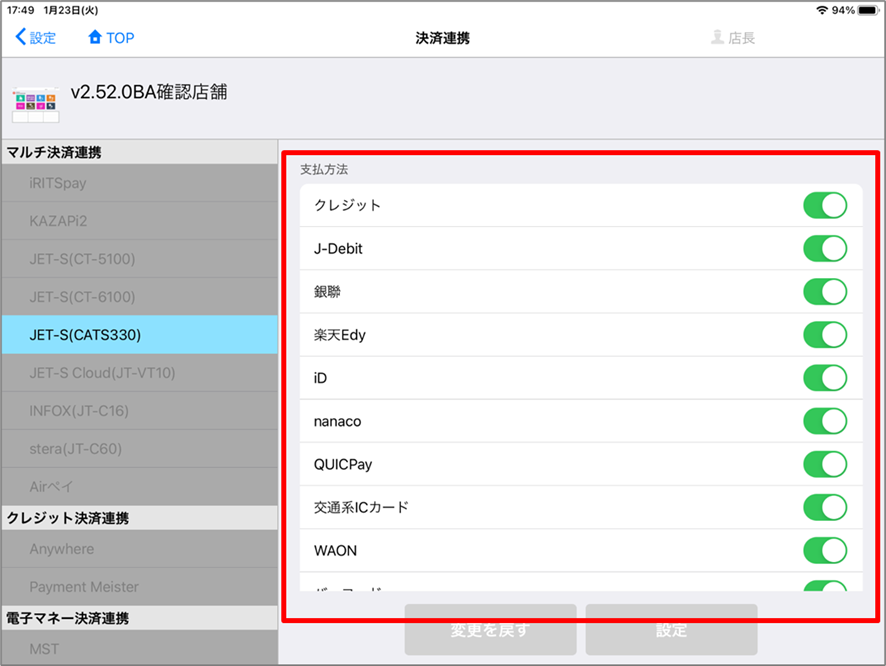Toggle the 銀聯 payment switch
The height and width of the screenshot is (666, 886).
tap(825, 291)
